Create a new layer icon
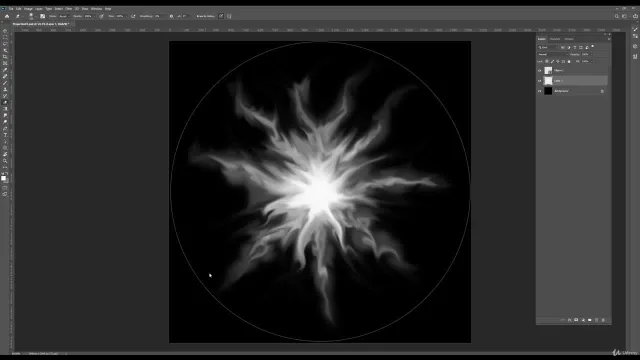The width and height of the screenshot is (640, 360). tap(596, 320)
